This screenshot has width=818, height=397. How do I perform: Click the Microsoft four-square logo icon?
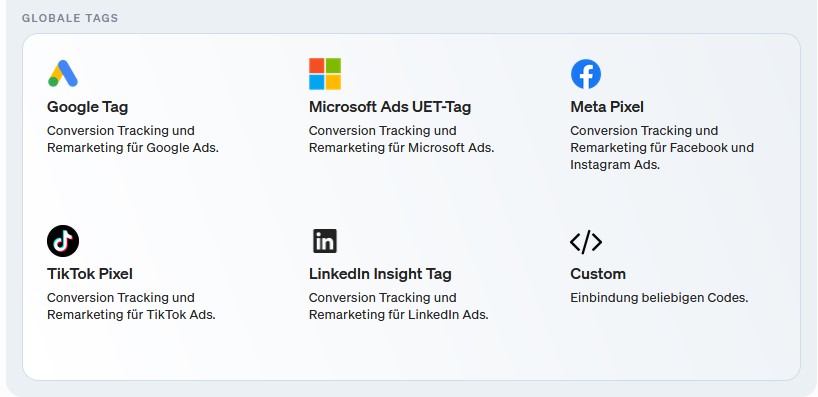(x=324, y=74)
